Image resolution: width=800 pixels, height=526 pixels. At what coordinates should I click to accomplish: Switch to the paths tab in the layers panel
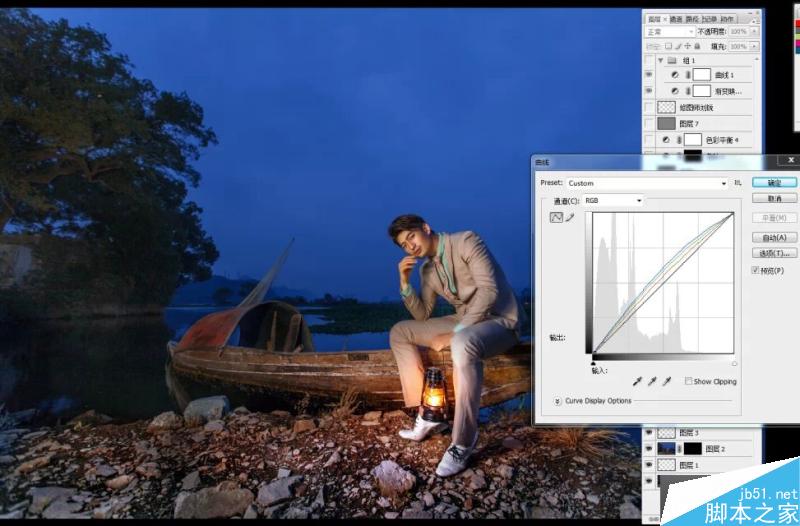692,19
